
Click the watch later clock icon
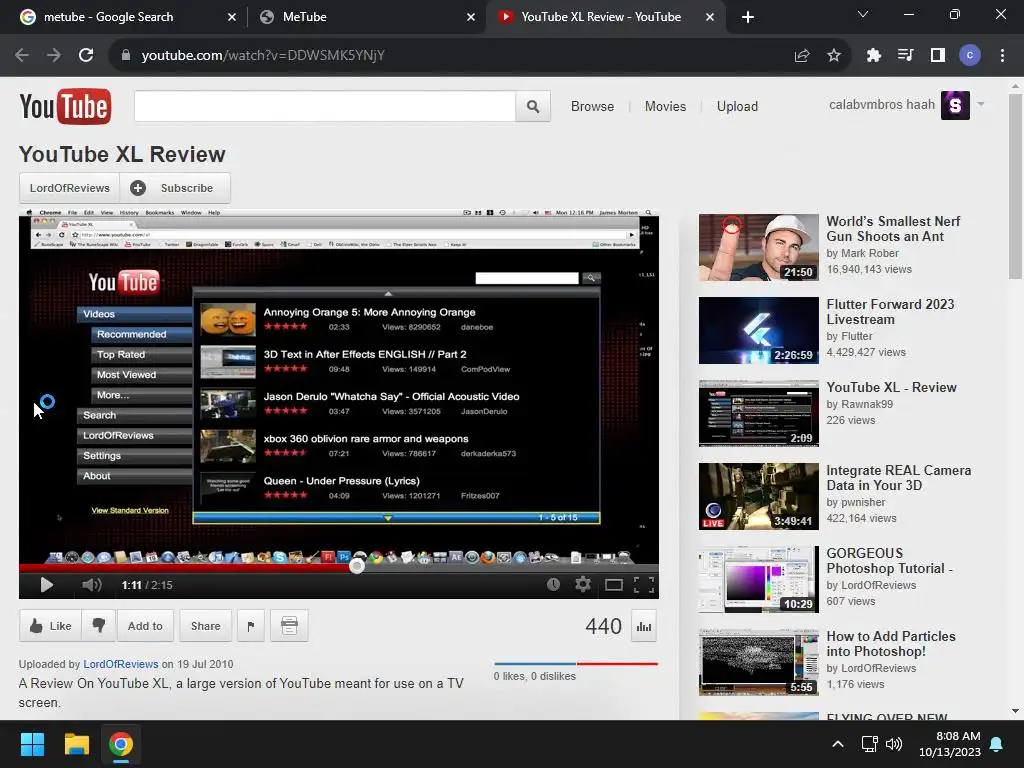pyautogui.click(x=553, y=584)
